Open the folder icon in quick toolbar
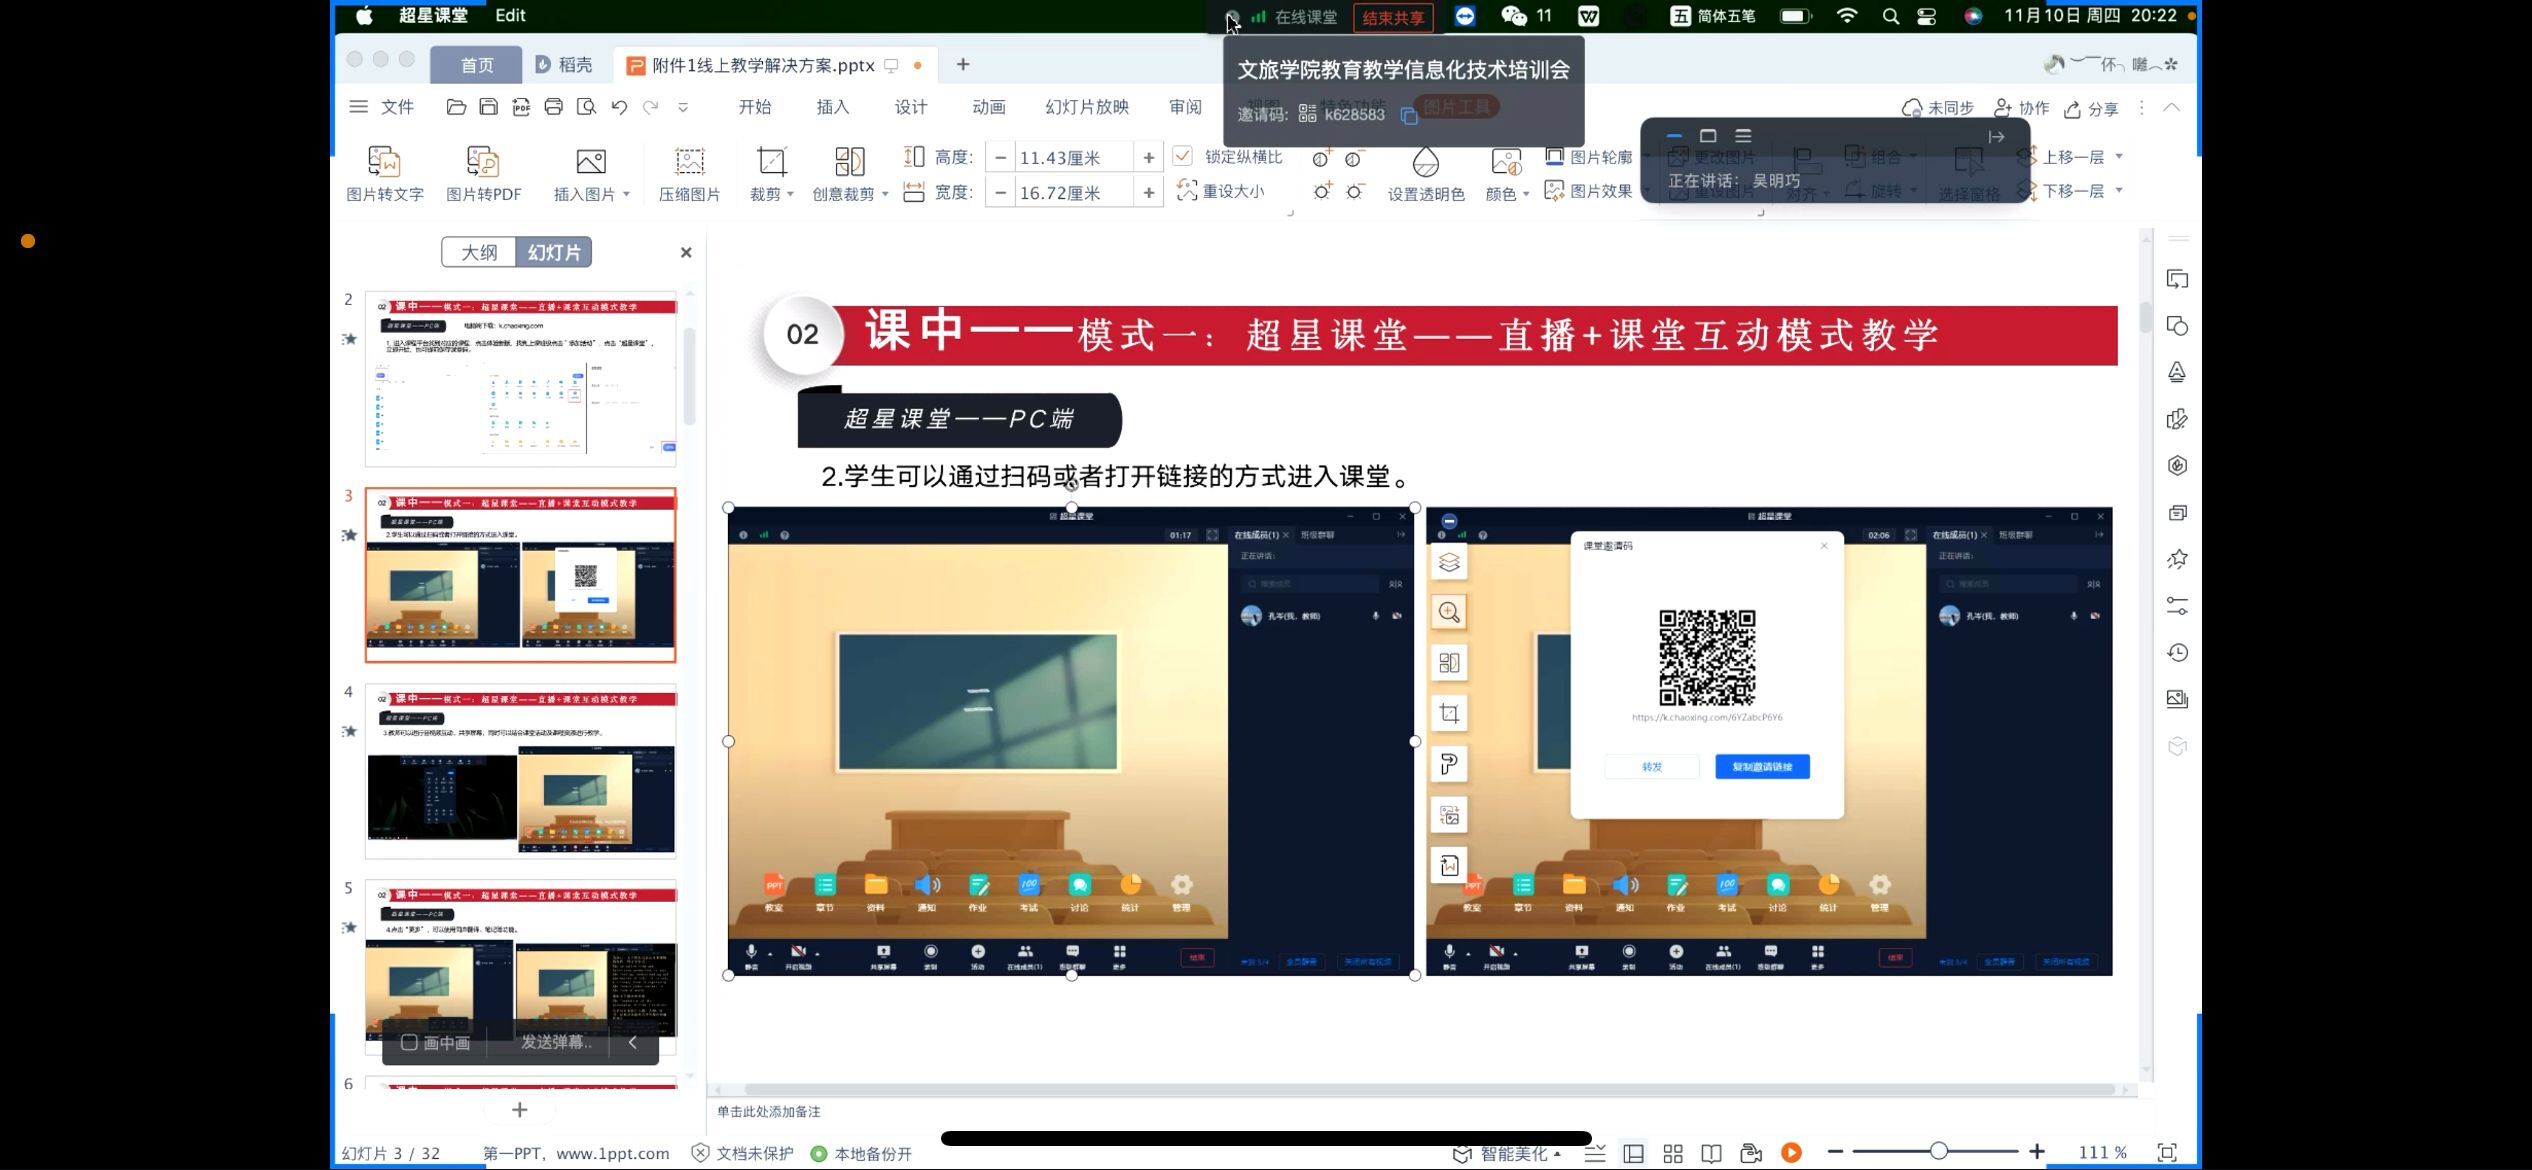The image size is (2532, 1170). pos(456,107)
